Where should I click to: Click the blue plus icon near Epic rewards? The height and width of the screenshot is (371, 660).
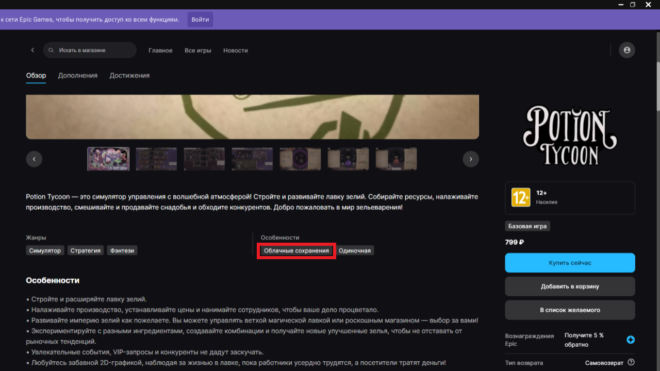point(630,339)
